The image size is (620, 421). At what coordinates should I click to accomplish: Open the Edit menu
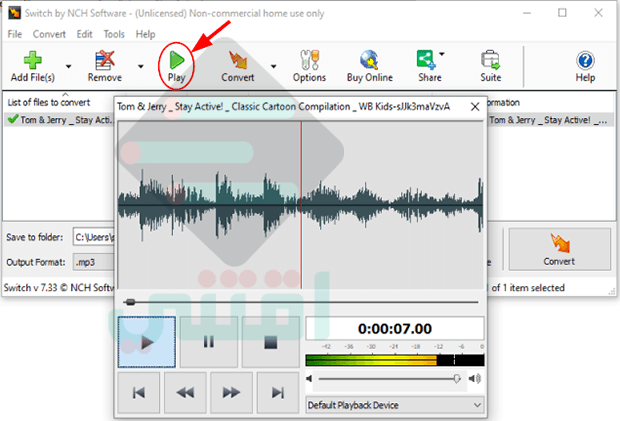tap(84, 34)
